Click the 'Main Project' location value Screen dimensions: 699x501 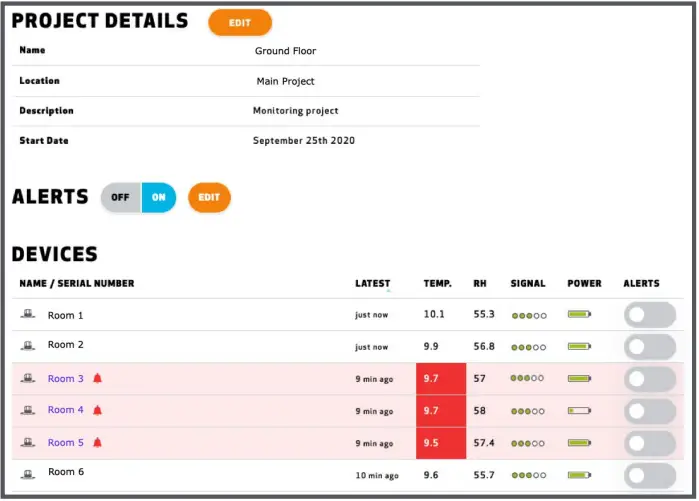point(285,81)
